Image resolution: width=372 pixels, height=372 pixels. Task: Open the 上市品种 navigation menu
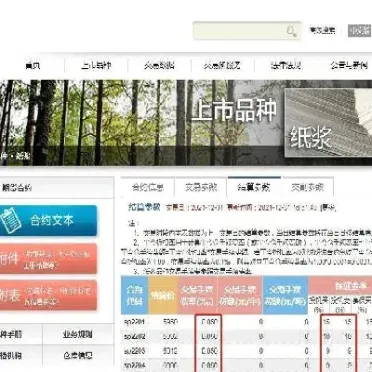click(x=96, y=66)
